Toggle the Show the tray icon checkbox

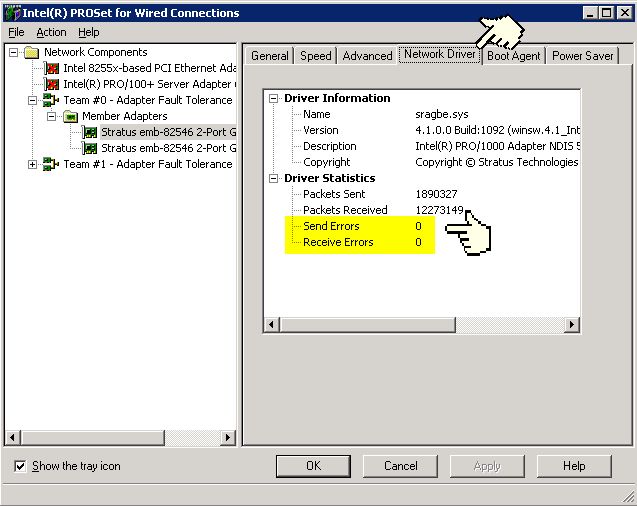pos(20,466)
